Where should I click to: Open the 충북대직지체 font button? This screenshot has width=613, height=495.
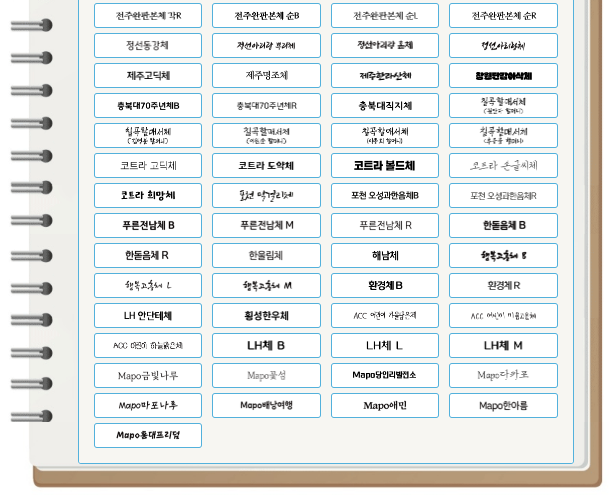(x=385, y=106)
